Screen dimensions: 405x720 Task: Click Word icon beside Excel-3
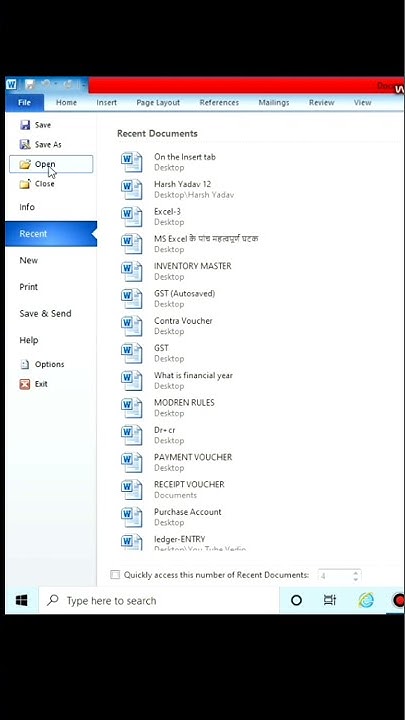pyautogui.click(x=132, y=217)
